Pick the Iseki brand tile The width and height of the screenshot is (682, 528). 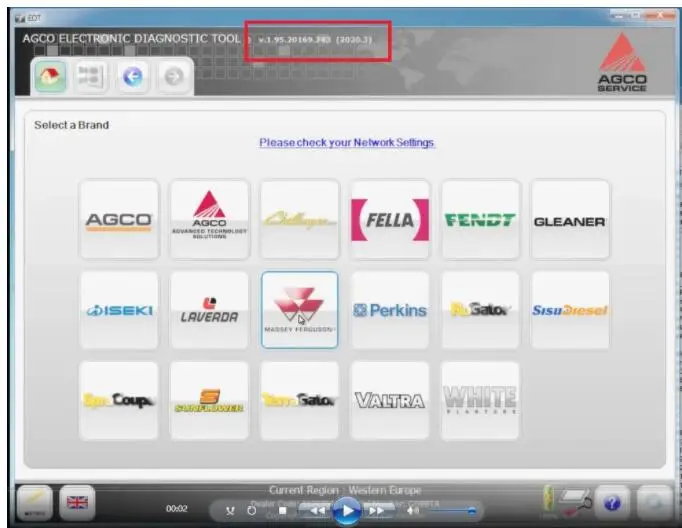[x=119, y=310]
